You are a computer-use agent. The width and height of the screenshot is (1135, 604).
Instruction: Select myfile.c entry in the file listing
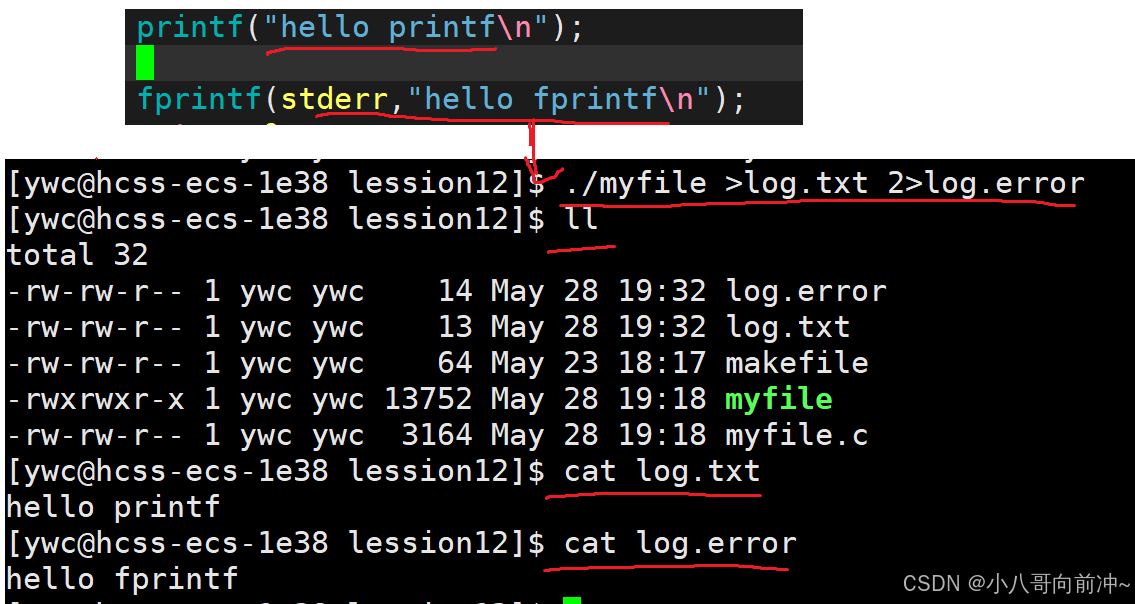tap(797, 435)
